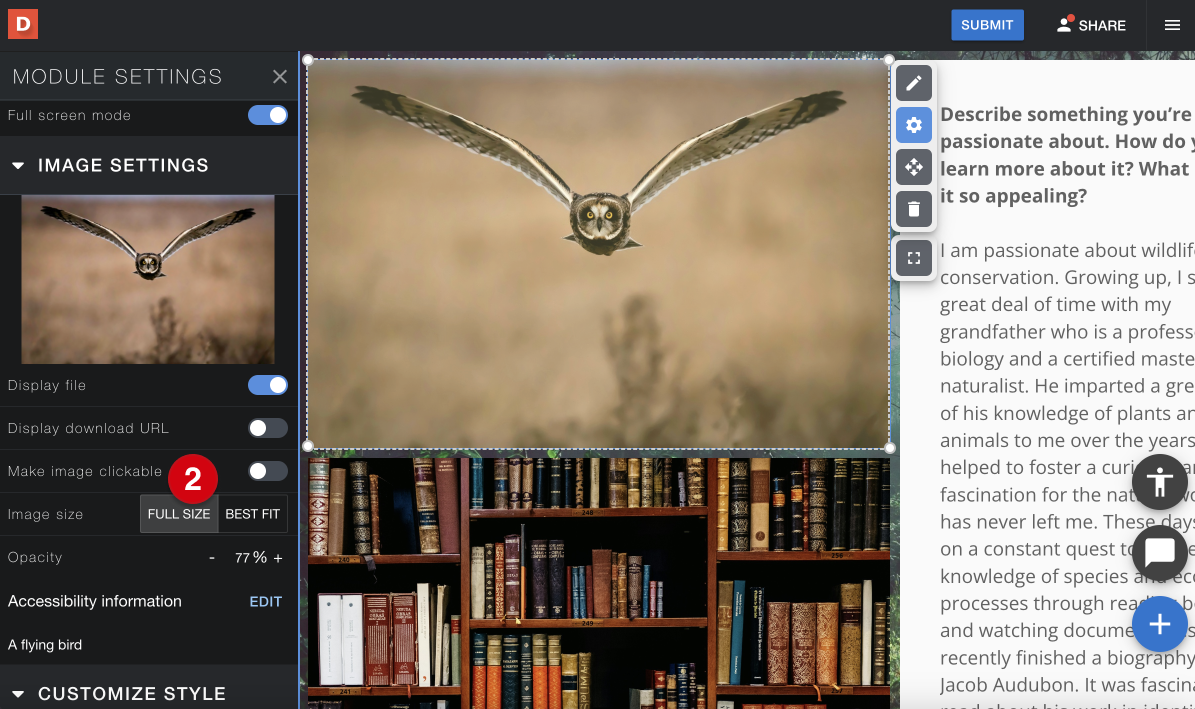Decrease opacity with minus button

point(212,558)
